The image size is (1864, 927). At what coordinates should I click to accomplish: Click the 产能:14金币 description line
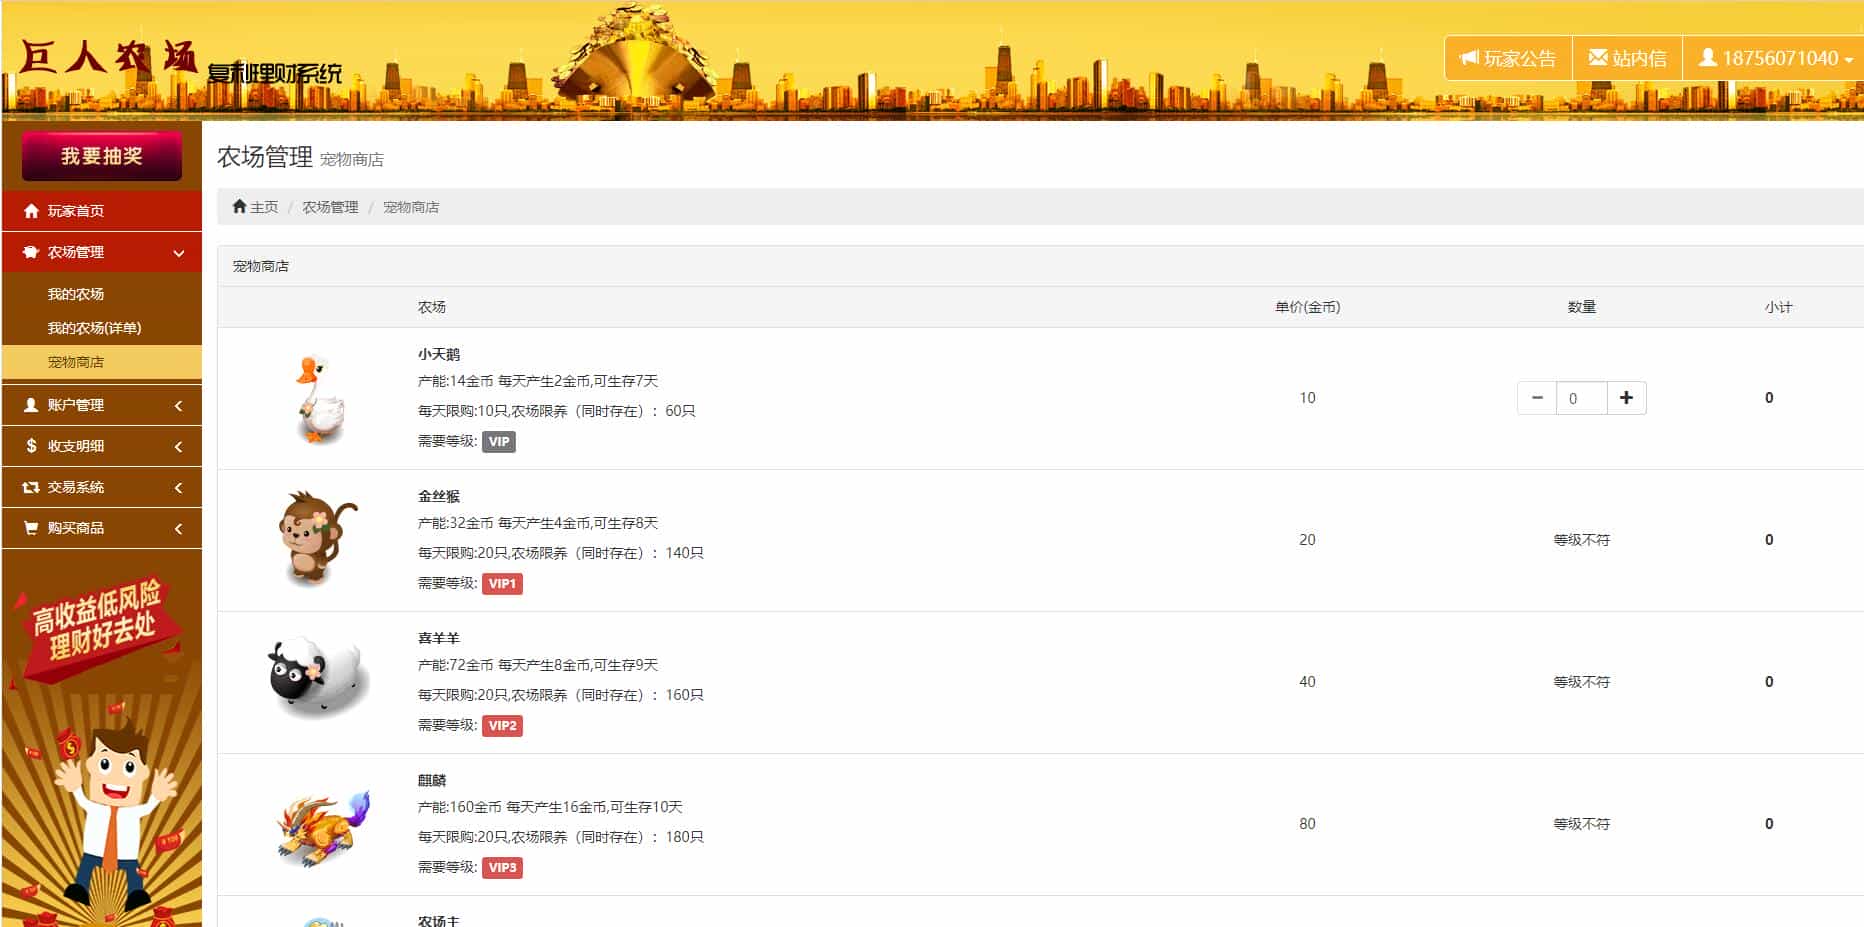click(538, 381)
